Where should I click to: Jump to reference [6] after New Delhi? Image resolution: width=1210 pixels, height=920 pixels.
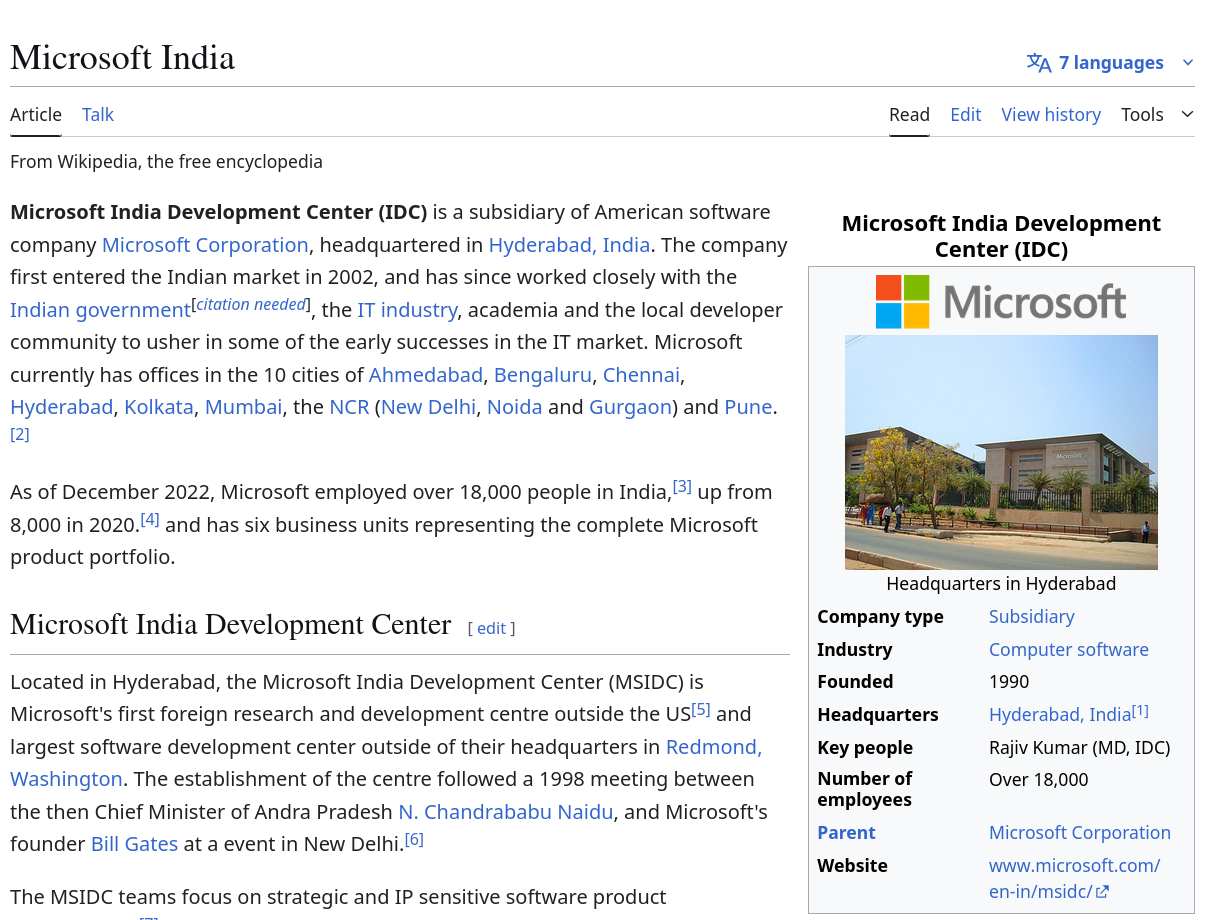pos(414,839)
